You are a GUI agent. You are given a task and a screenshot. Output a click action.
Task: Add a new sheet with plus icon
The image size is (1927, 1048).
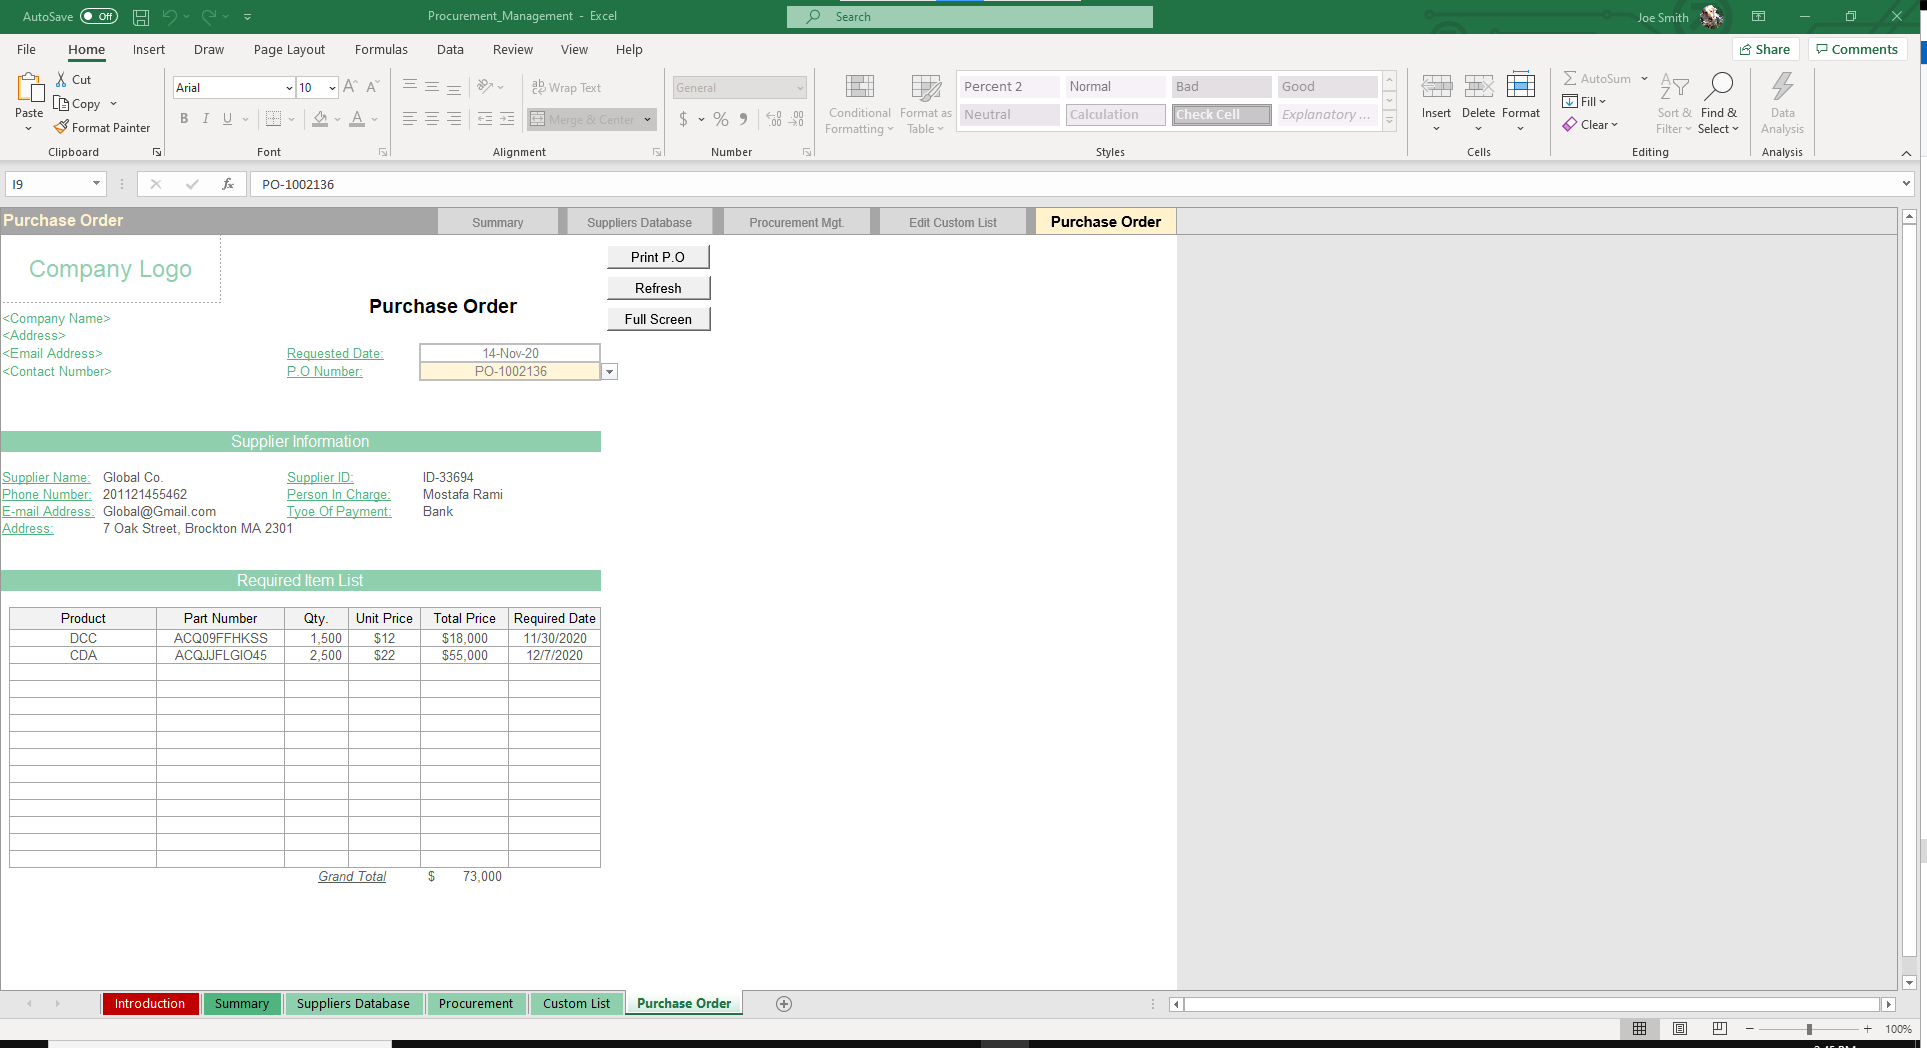(784, 1004)
